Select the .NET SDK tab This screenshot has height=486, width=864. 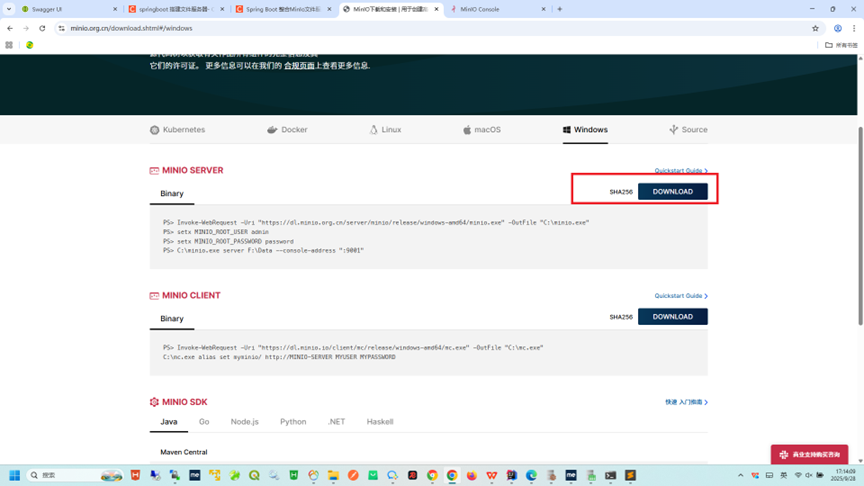[336, 422]
